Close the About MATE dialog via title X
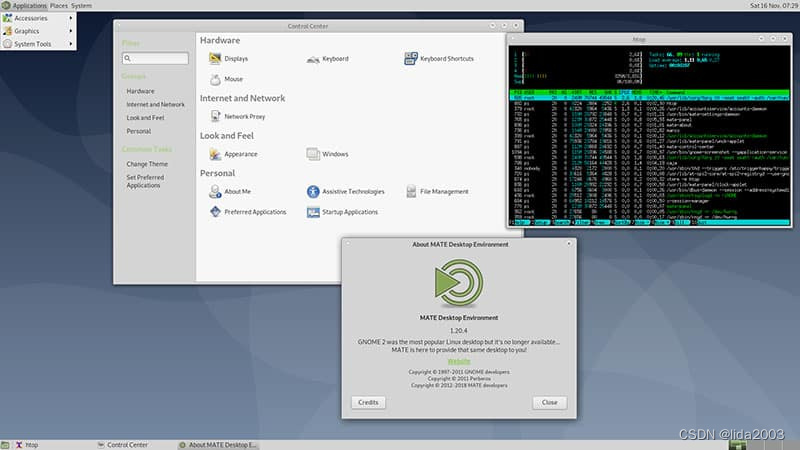Image resolution: width=800 pixels, height=450 pixels. pyautogui.click(x=569, y=244)
